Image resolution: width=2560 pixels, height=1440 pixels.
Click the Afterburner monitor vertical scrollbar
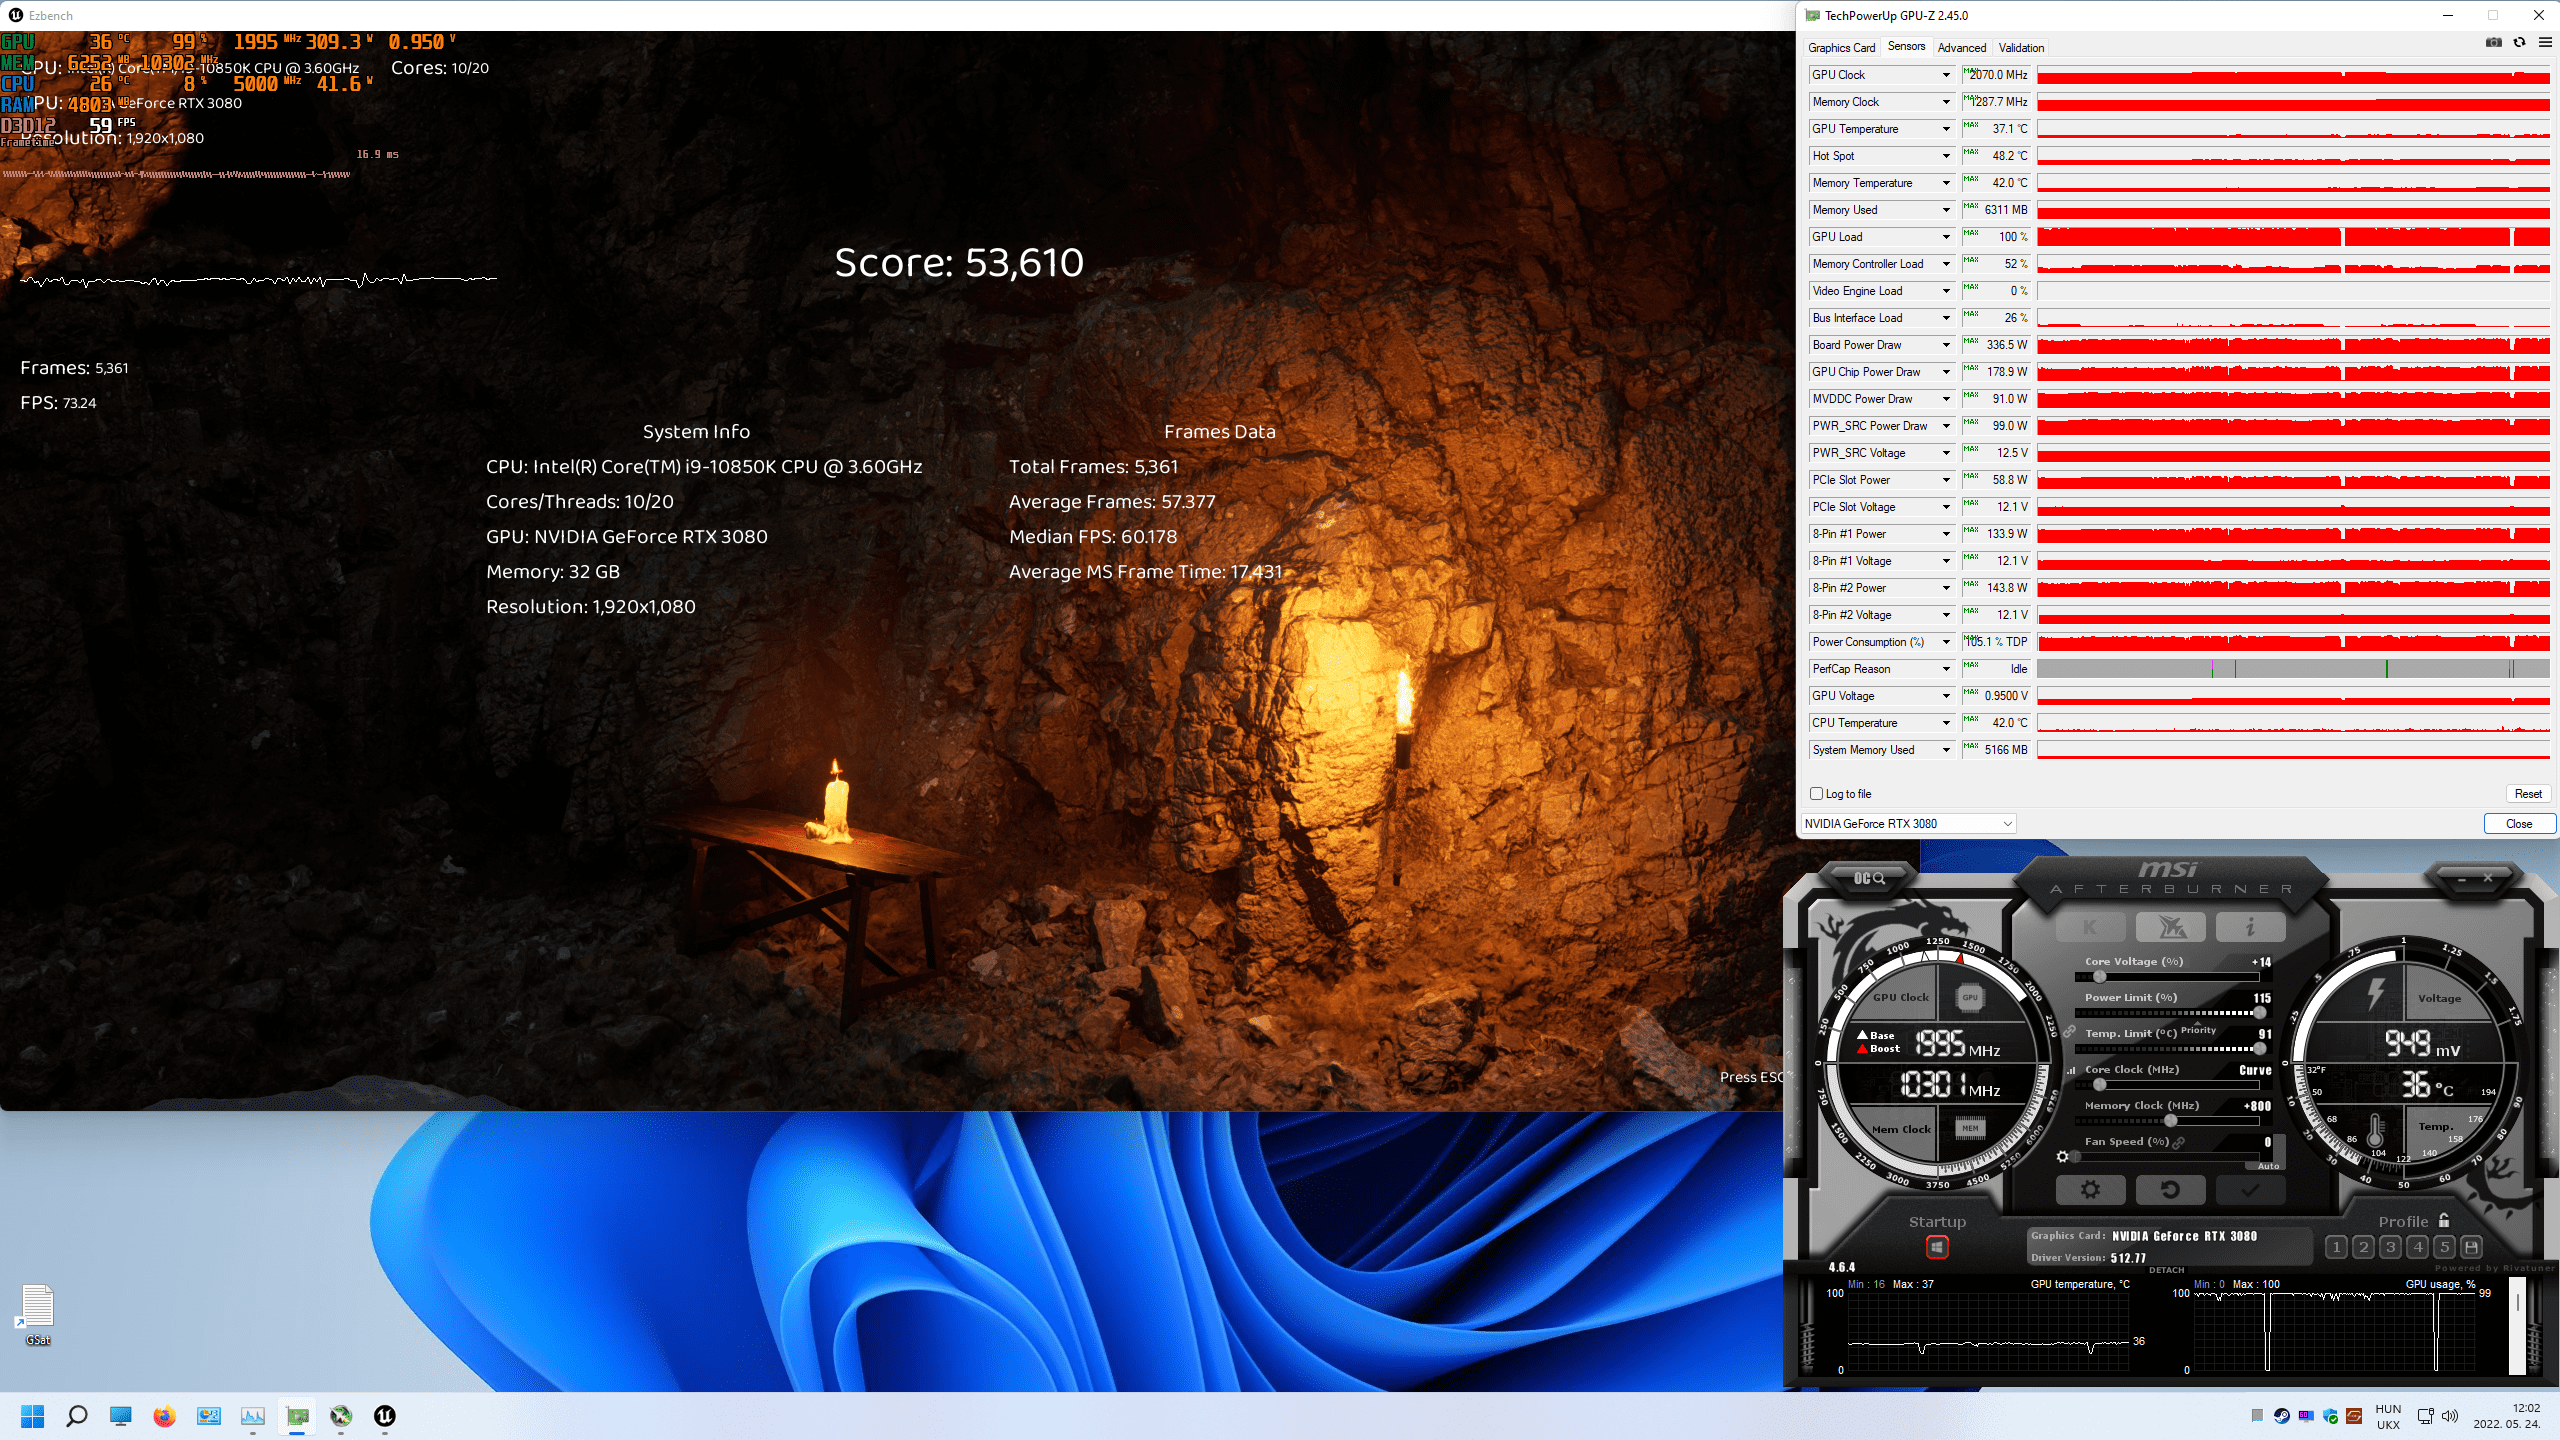click(x=2517, y=1326)
